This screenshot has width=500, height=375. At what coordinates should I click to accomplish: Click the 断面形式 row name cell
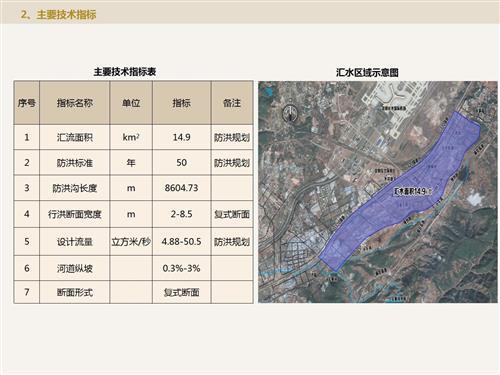point(75,292)
